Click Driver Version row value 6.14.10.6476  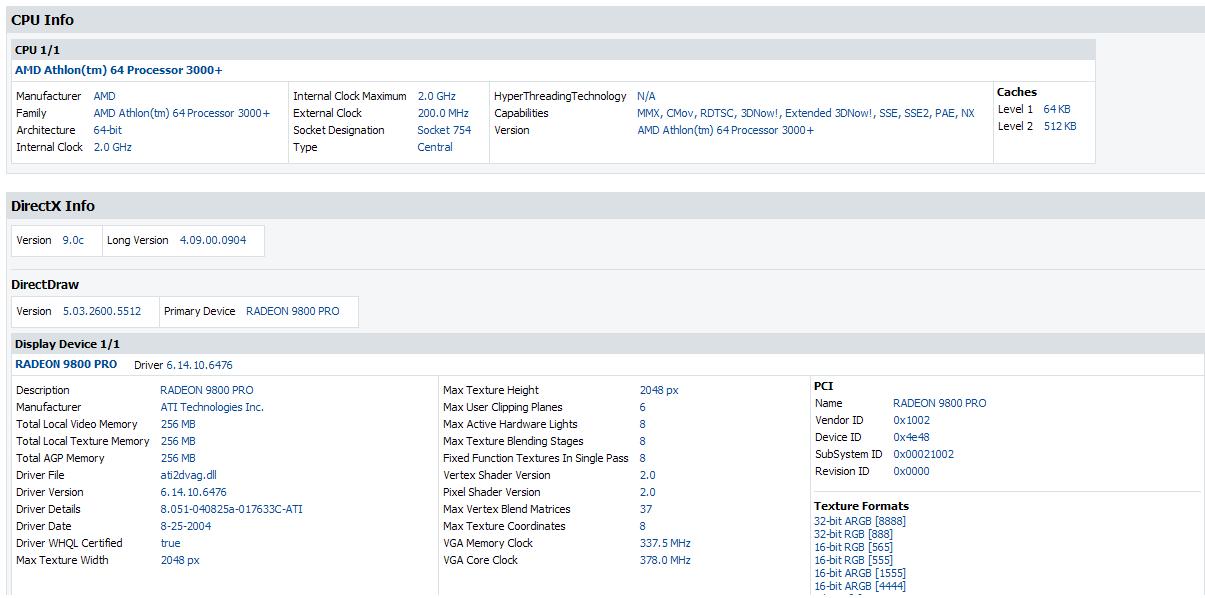click(193, 492)
